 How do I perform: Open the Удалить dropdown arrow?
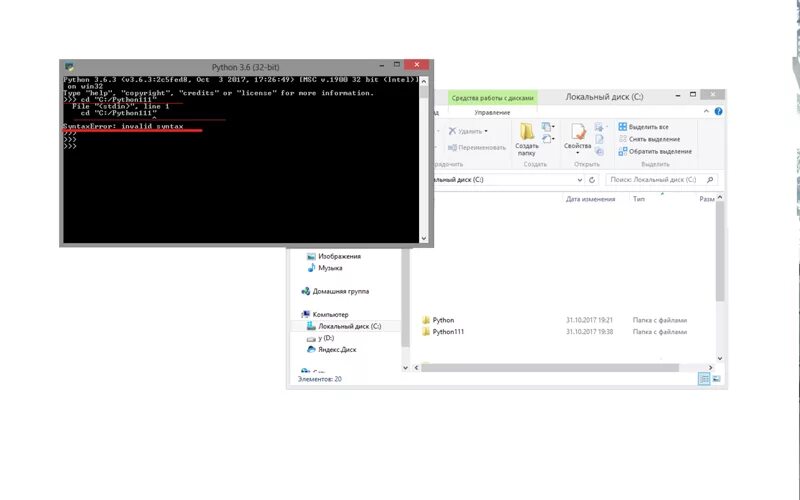[486, 131]
